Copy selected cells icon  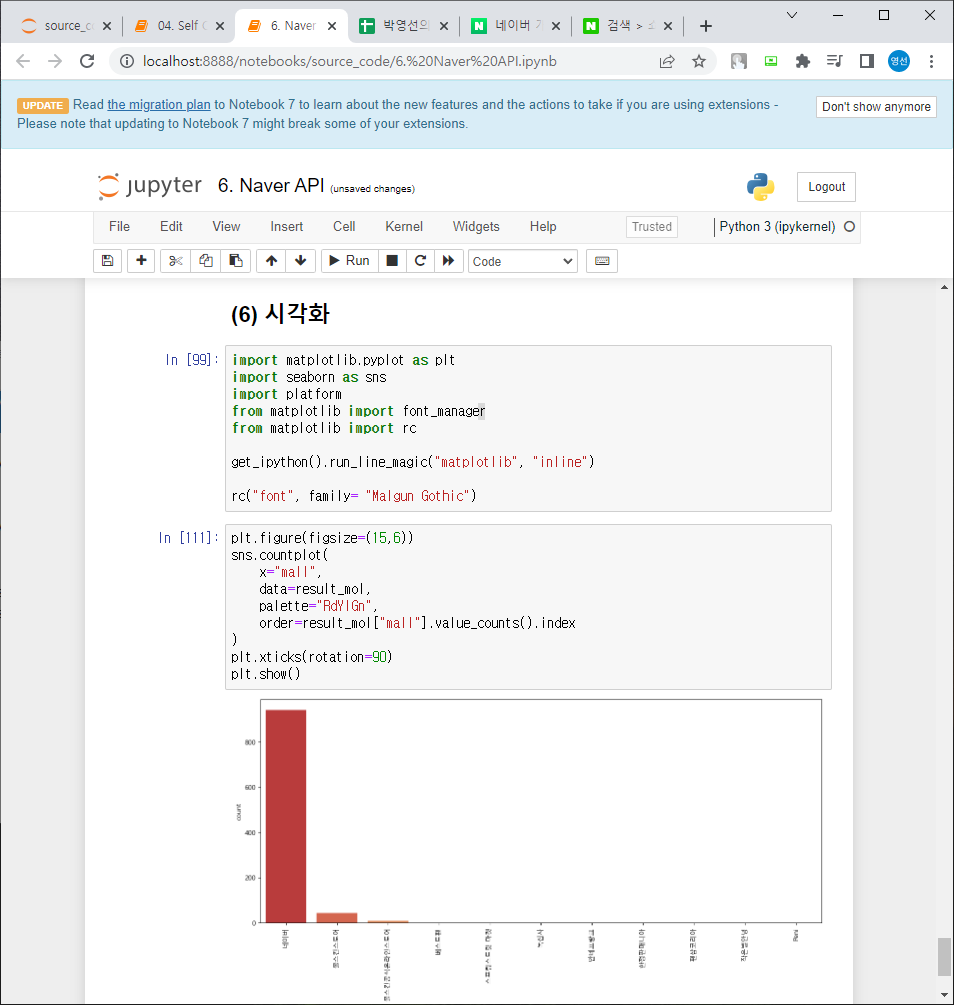pos(206,261)
